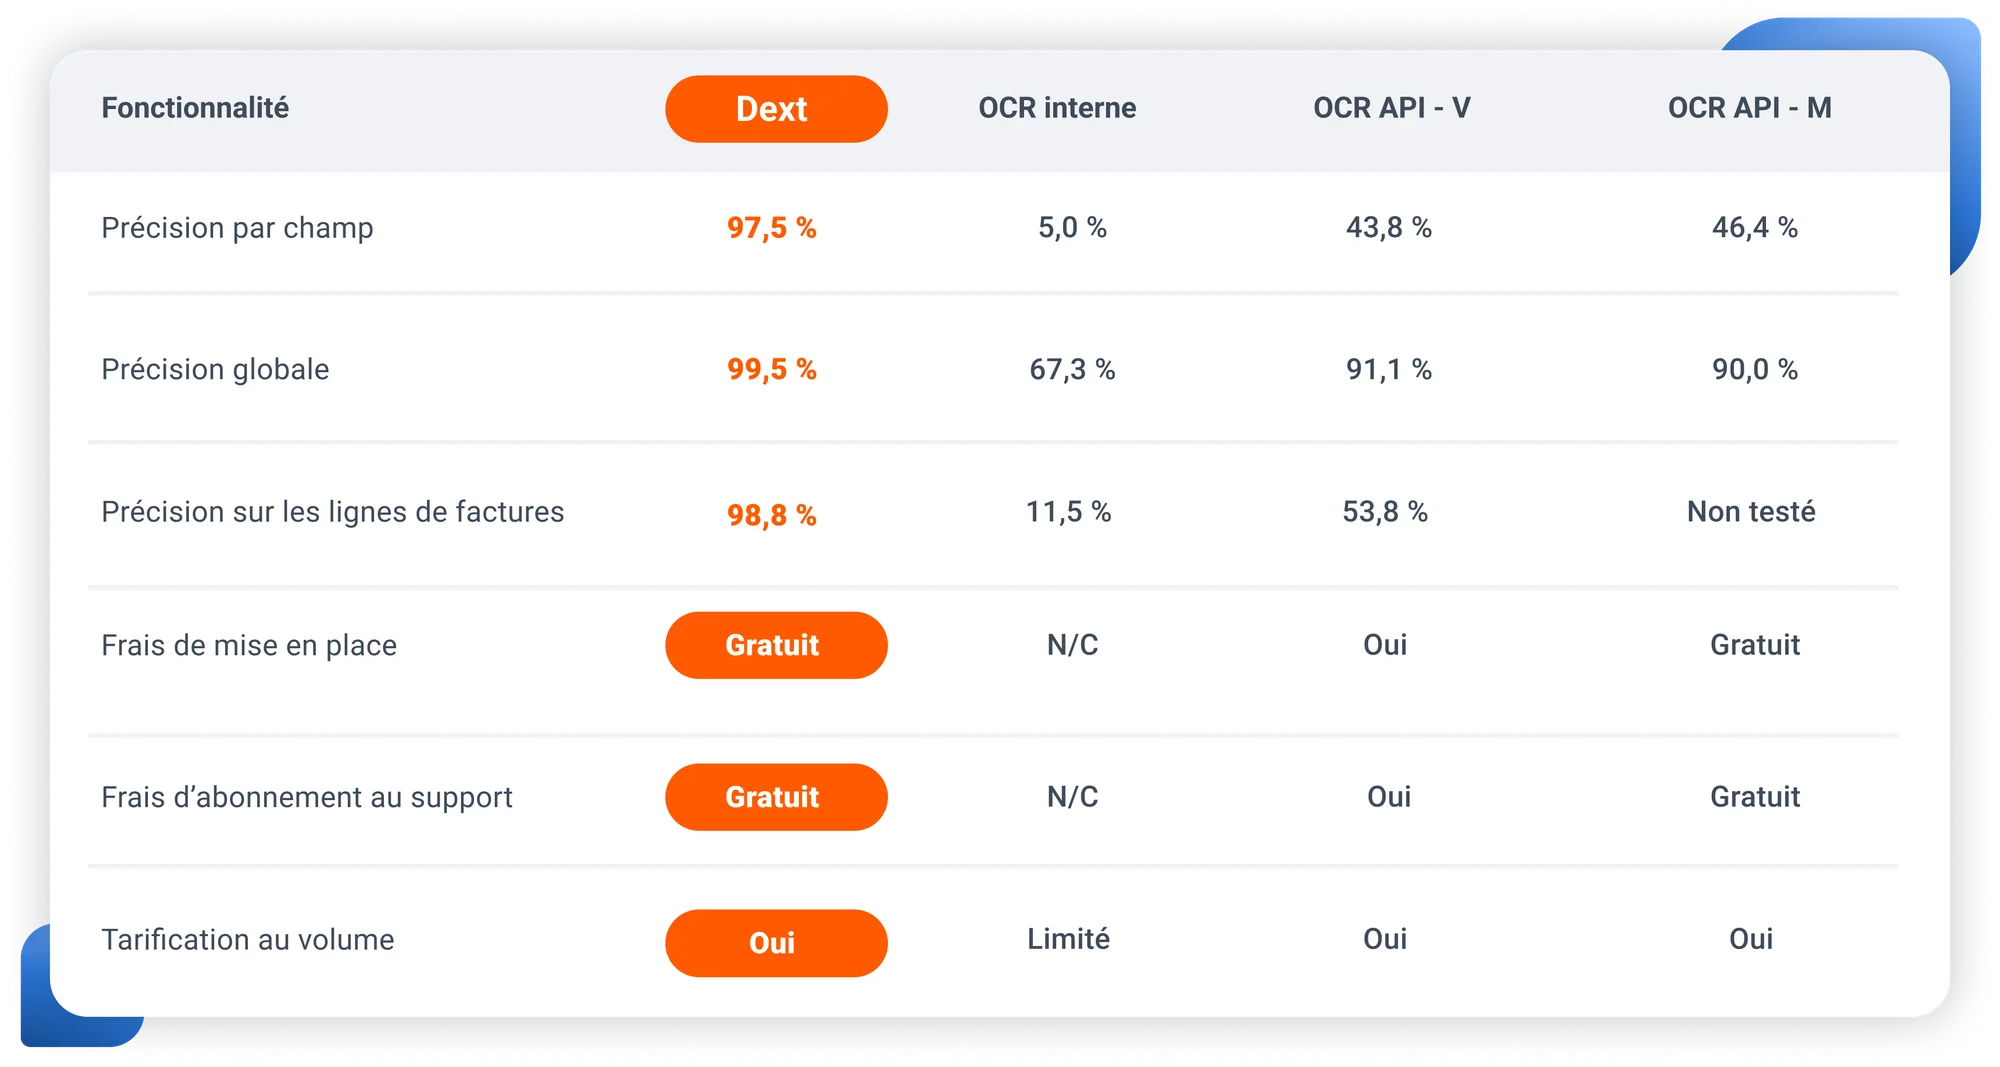Click the 91,1 % value under OCR API - V

[1388, 370]
